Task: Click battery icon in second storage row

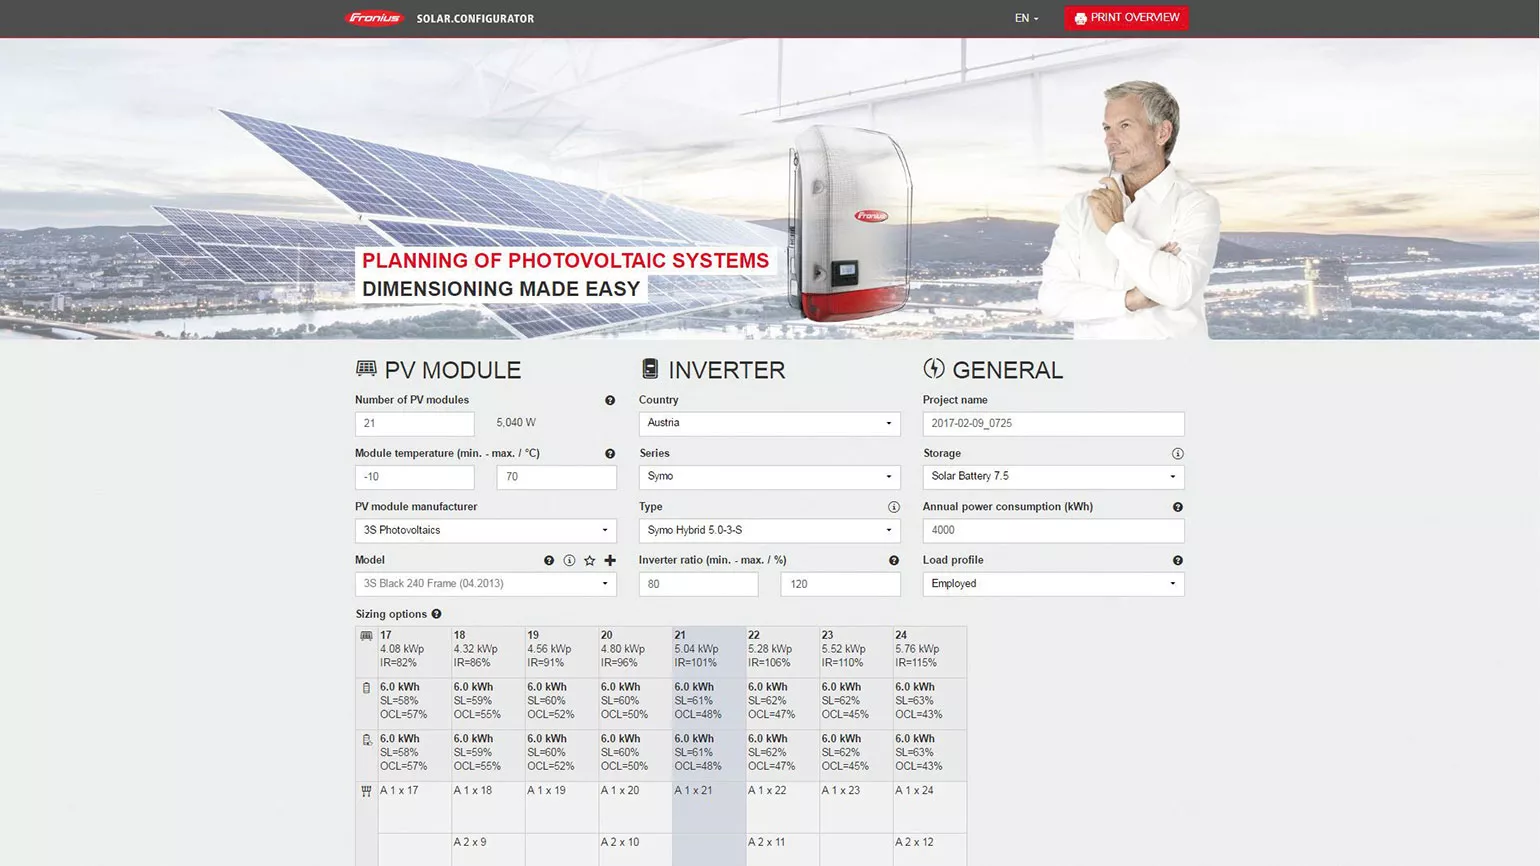Action: coord(366,740)
